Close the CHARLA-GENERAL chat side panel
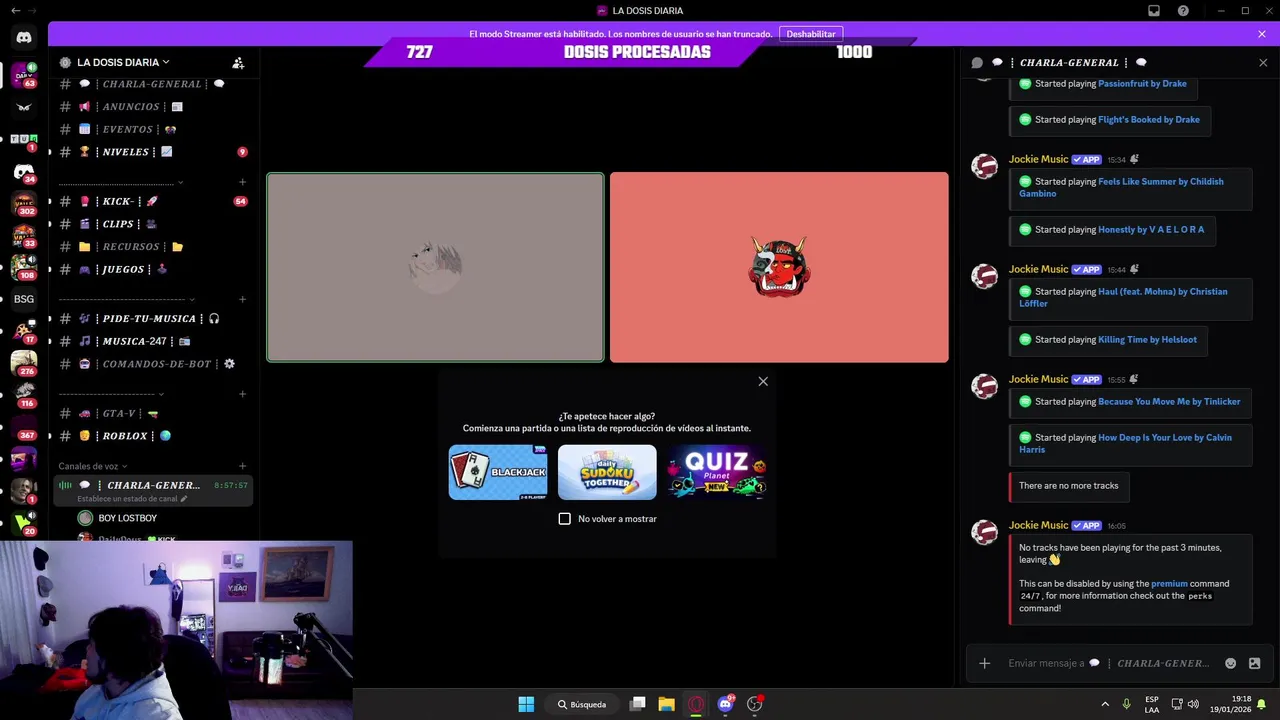This screenshot has height=720, width=1280. 1263,62
